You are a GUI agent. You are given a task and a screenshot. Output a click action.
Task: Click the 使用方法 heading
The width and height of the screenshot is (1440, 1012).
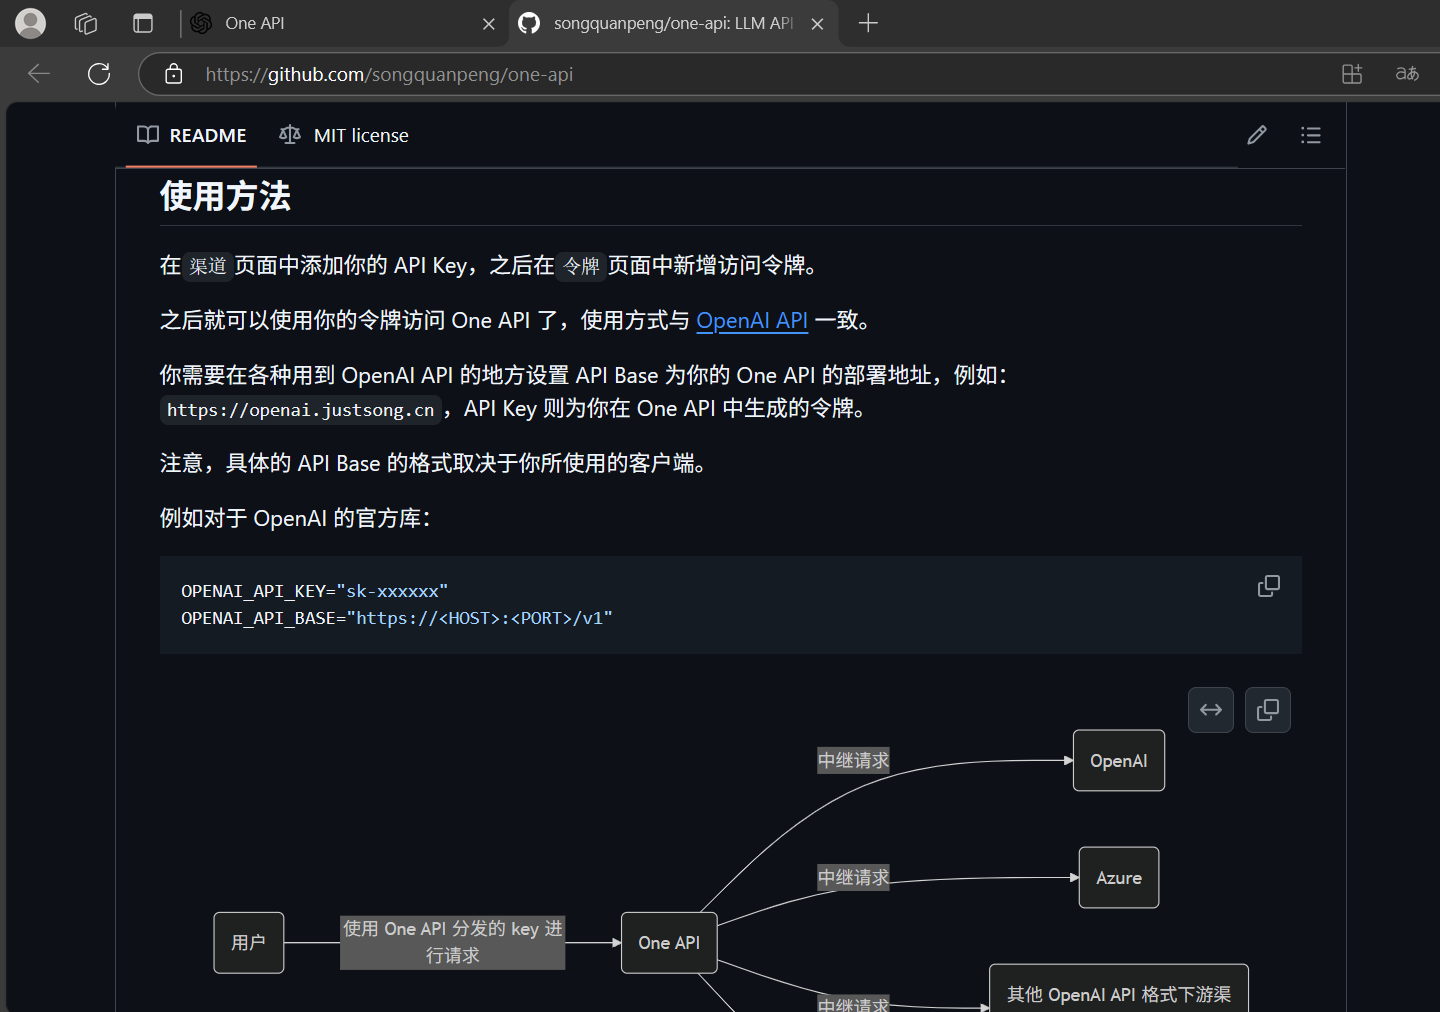[x=225, y=196]
